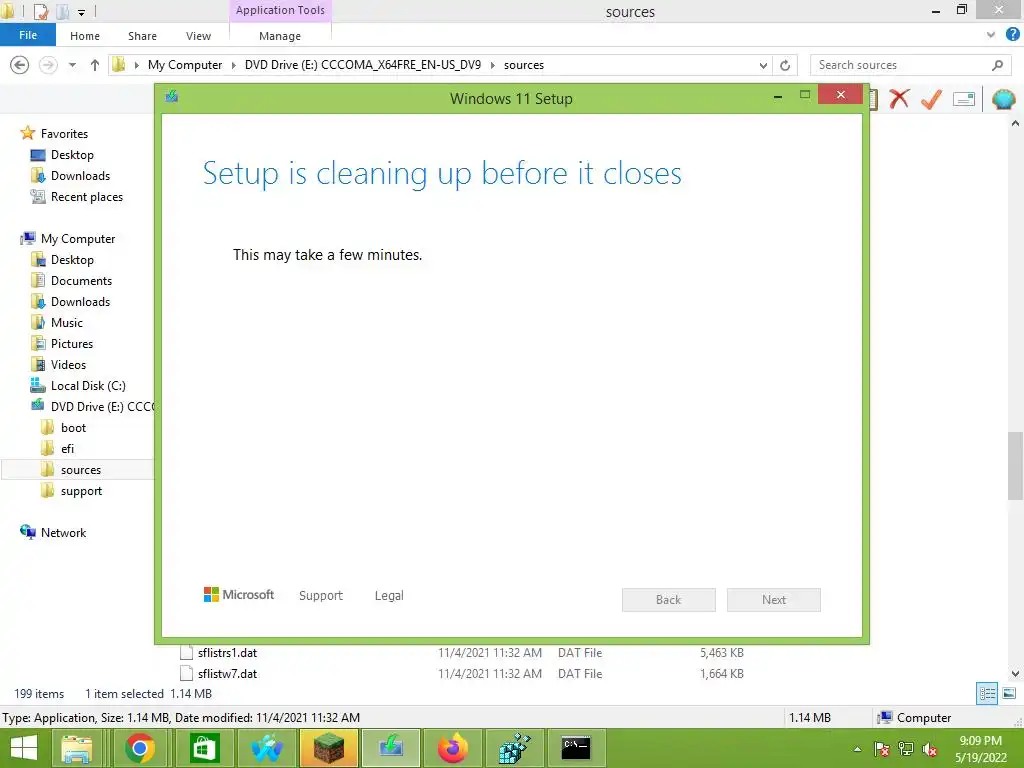
Task: Open the Windows Start button
Action: click(24, 748)
